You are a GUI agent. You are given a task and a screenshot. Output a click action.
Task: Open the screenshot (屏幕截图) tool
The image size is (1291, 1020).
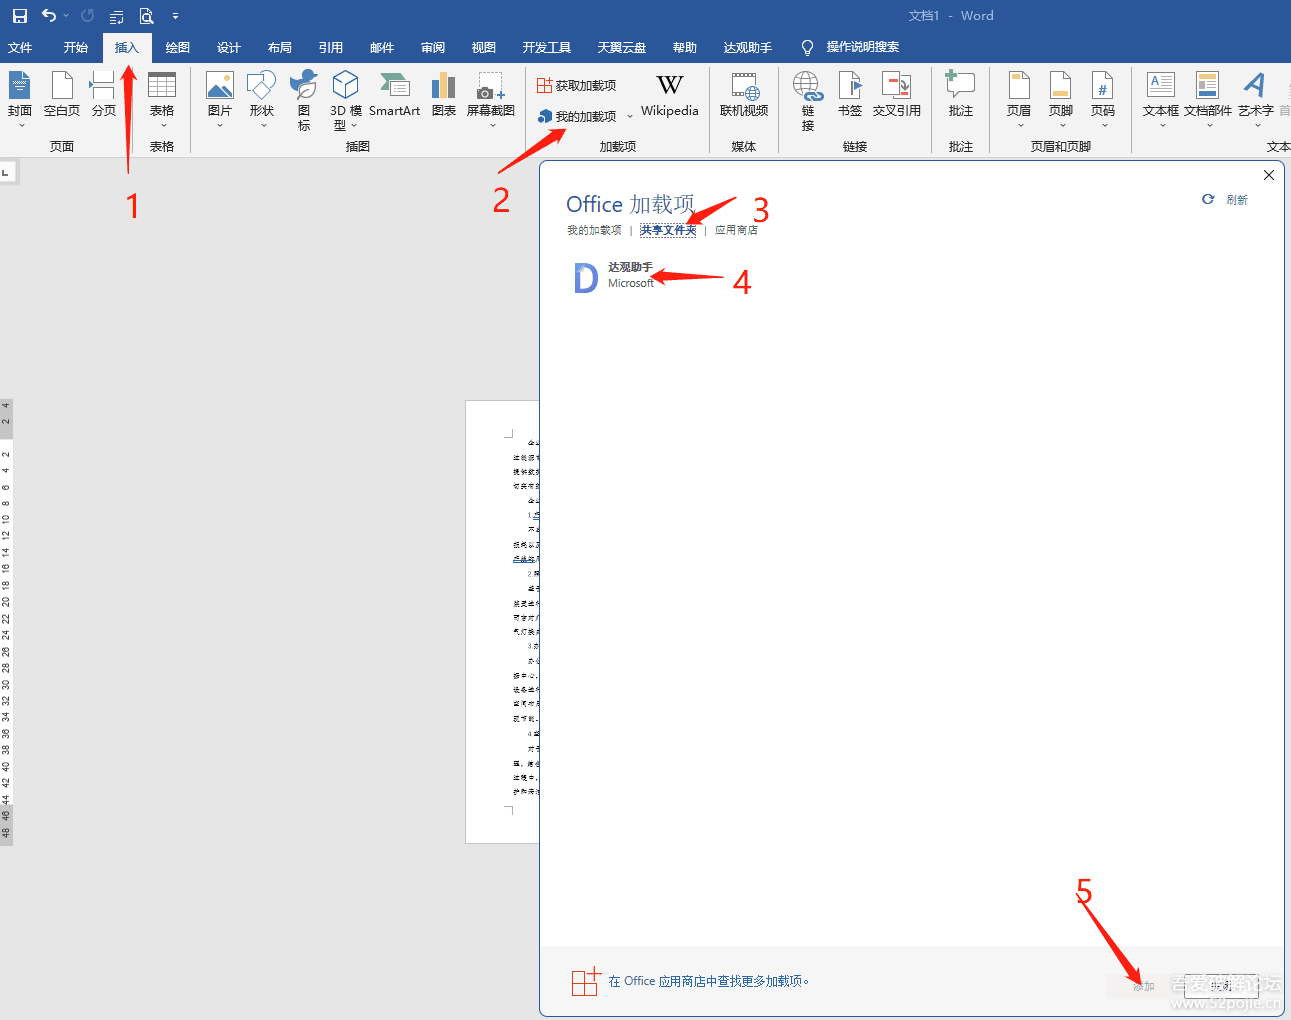[491, 100]
